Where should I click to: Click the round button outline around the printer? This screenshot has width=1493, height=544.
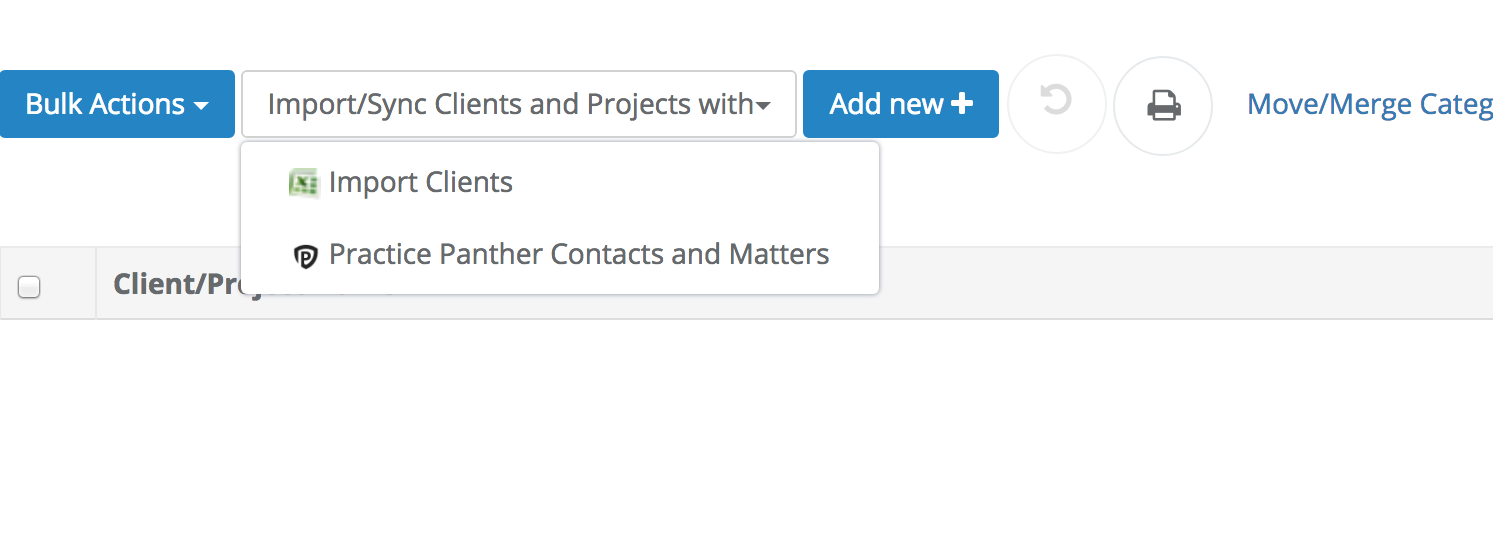coord(1163,105)
